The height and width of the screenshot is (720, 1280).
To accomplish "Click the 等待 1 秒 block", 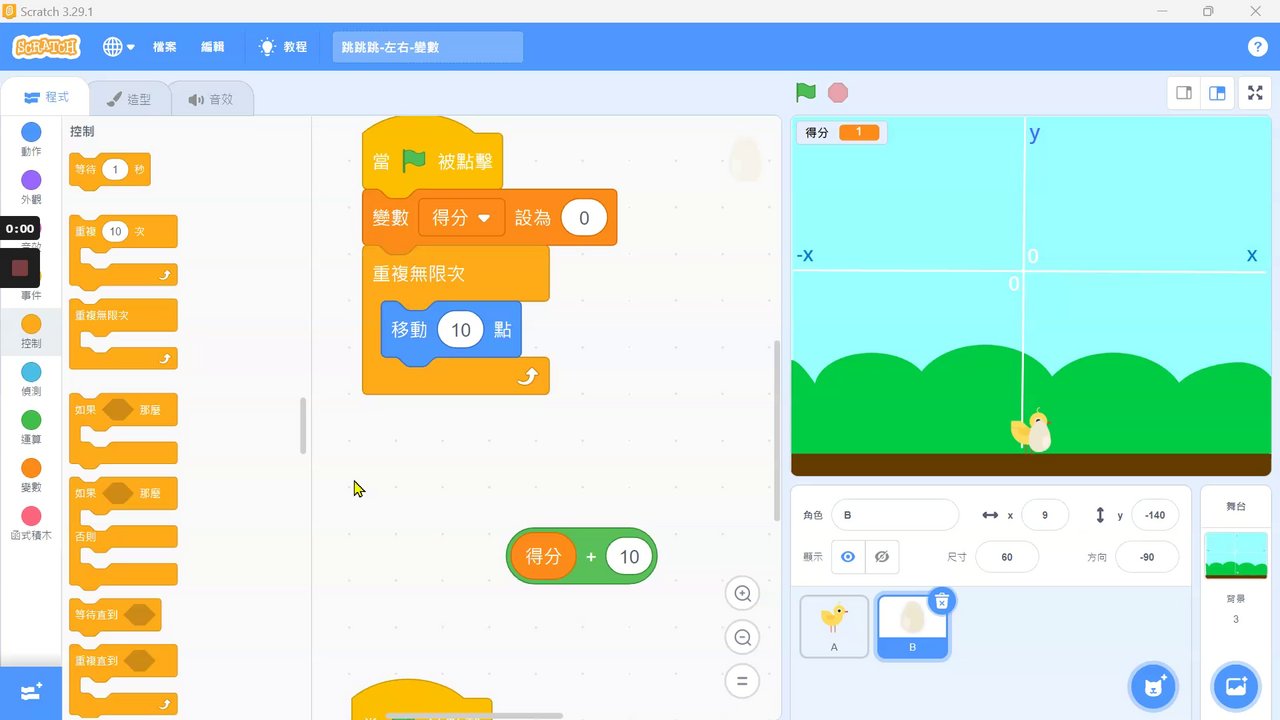I will pyautogui.click(x=110, y=170).
